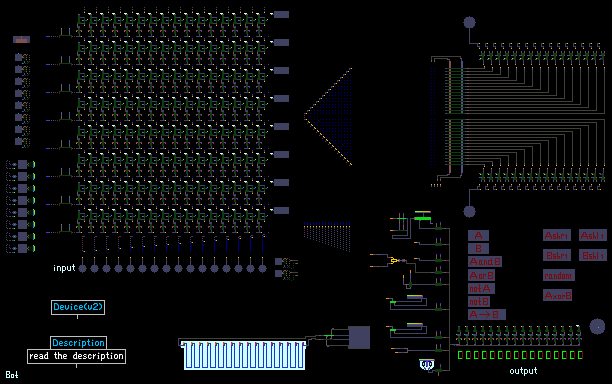Image resolution: width=612 pixels, height=384 pixels.
Task: Toggle the first green output bit indicator
Action: [460, 355]
